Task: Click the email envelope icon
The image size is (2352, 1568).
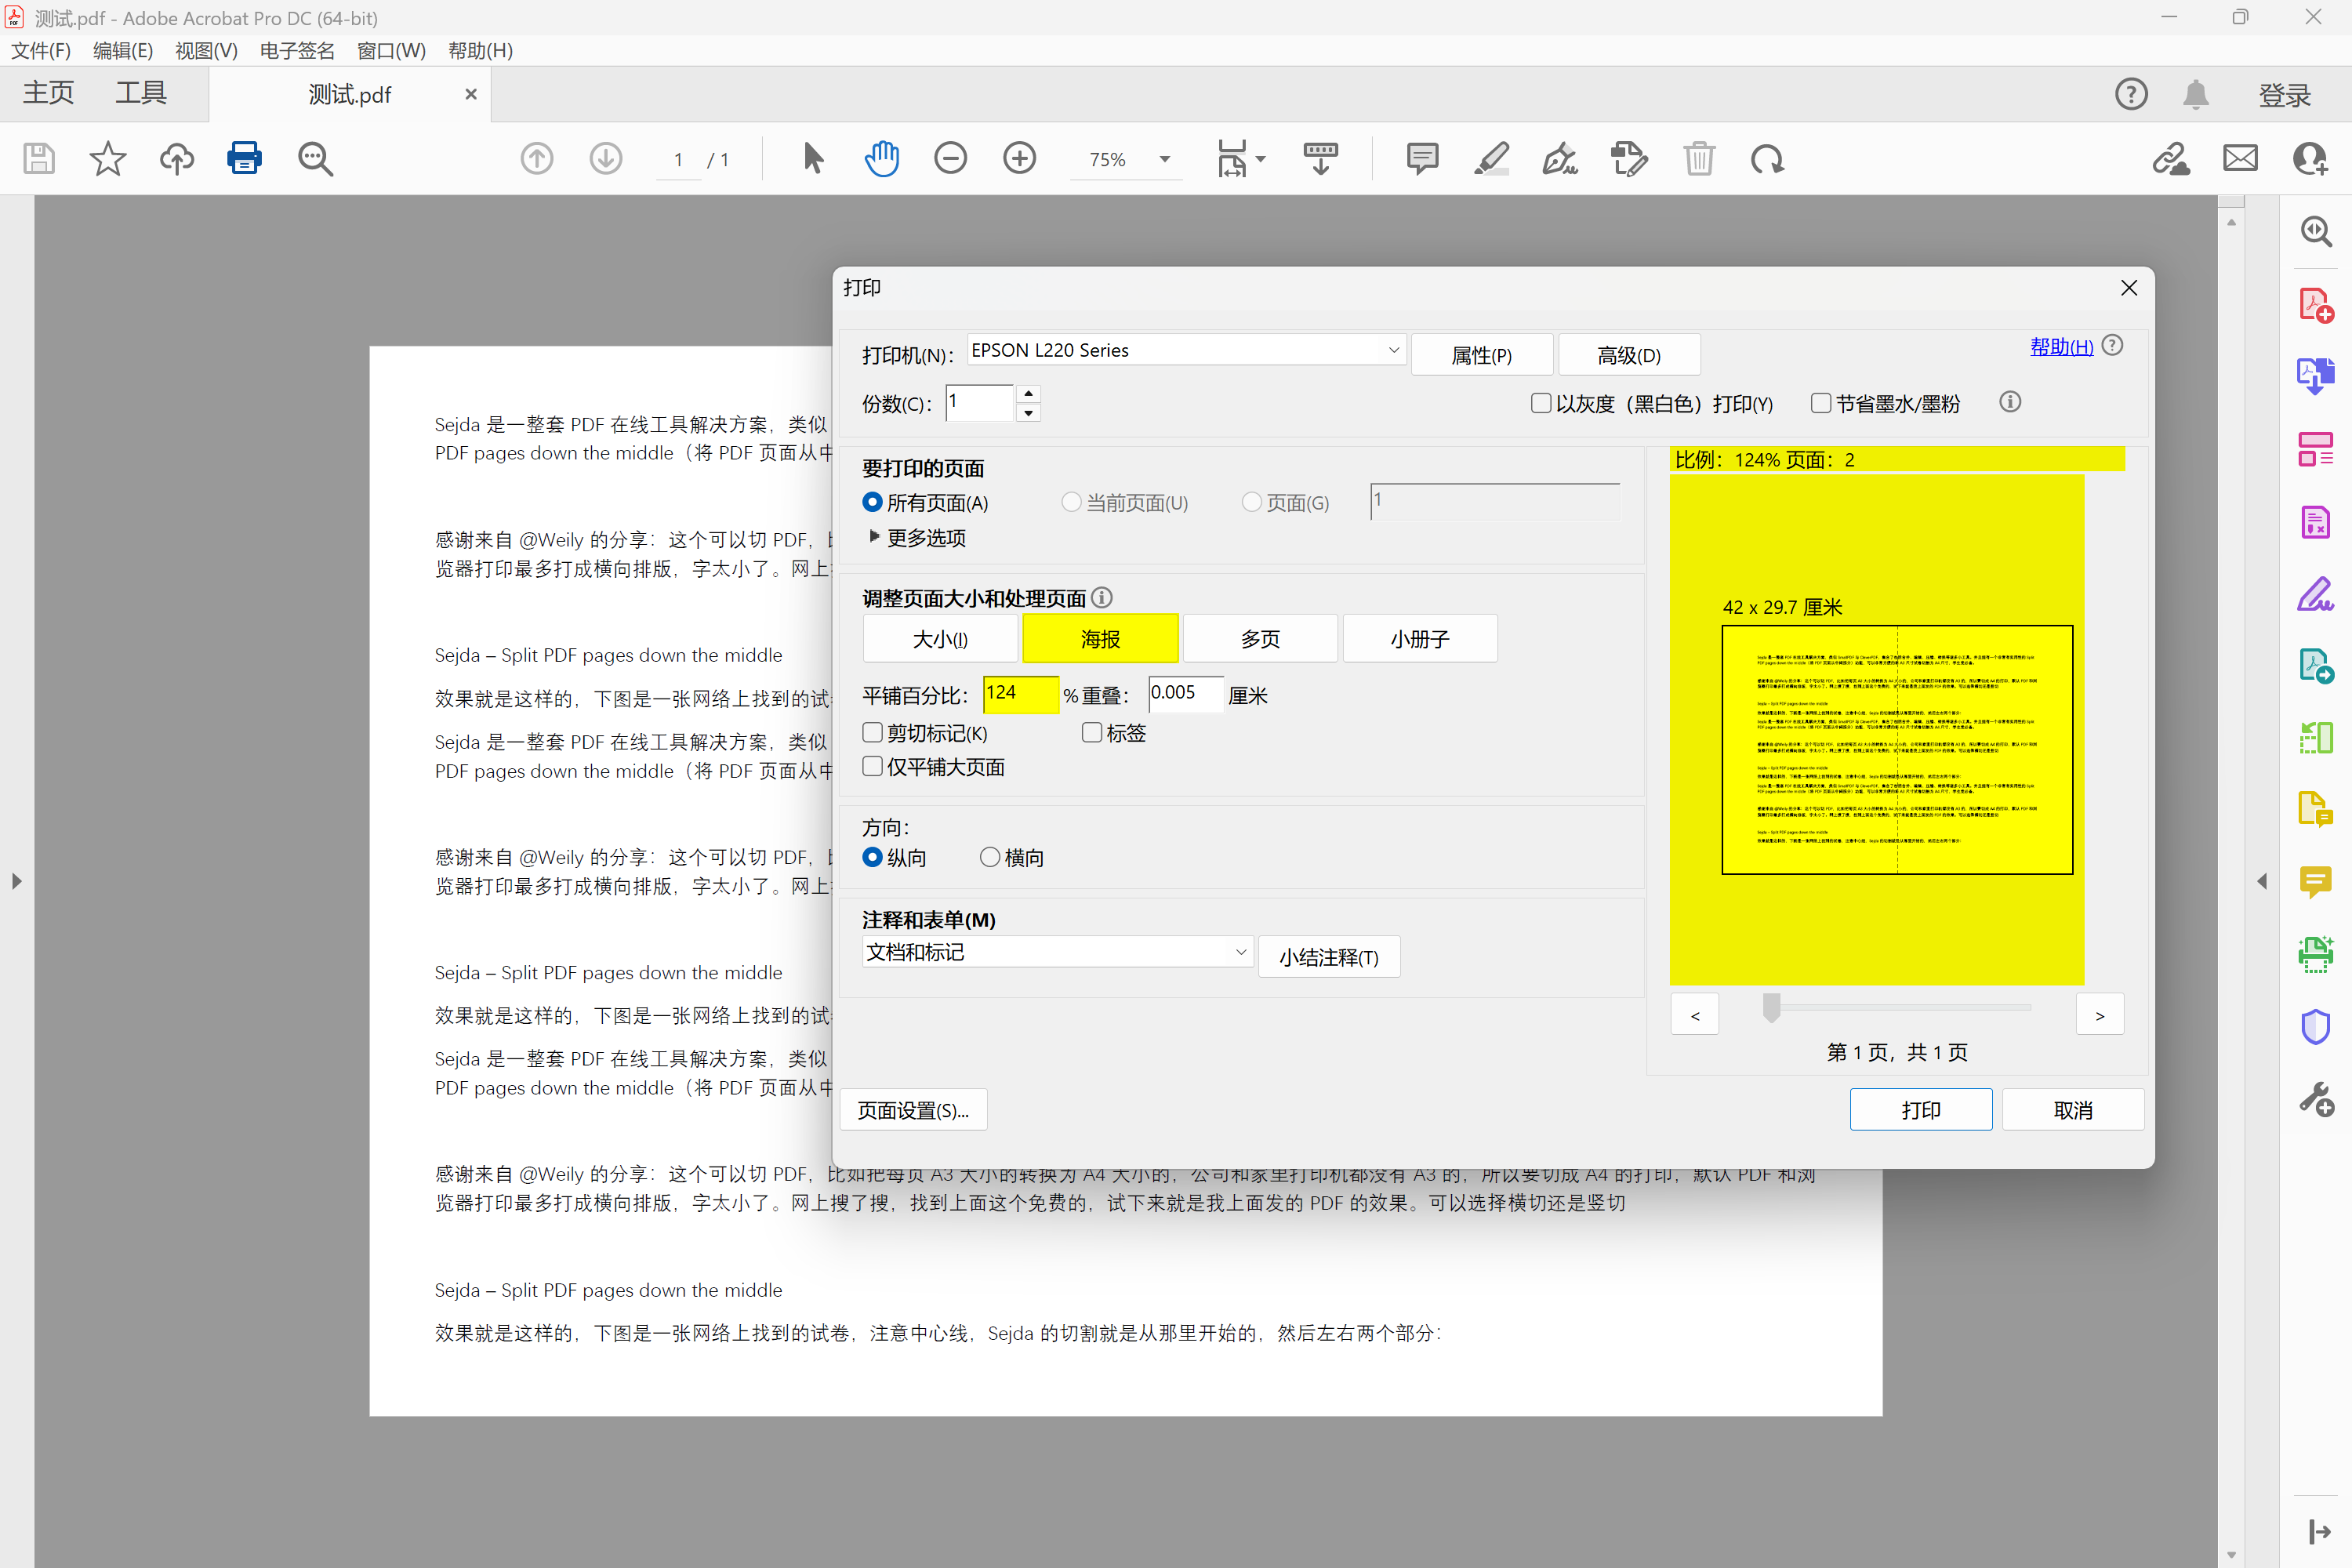Action: [2240, 158]
